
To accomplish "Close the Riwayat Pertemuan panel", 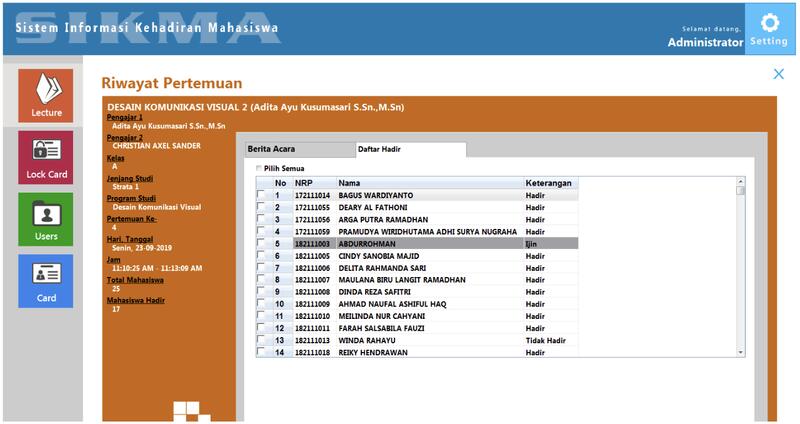I will click(779, 74).
